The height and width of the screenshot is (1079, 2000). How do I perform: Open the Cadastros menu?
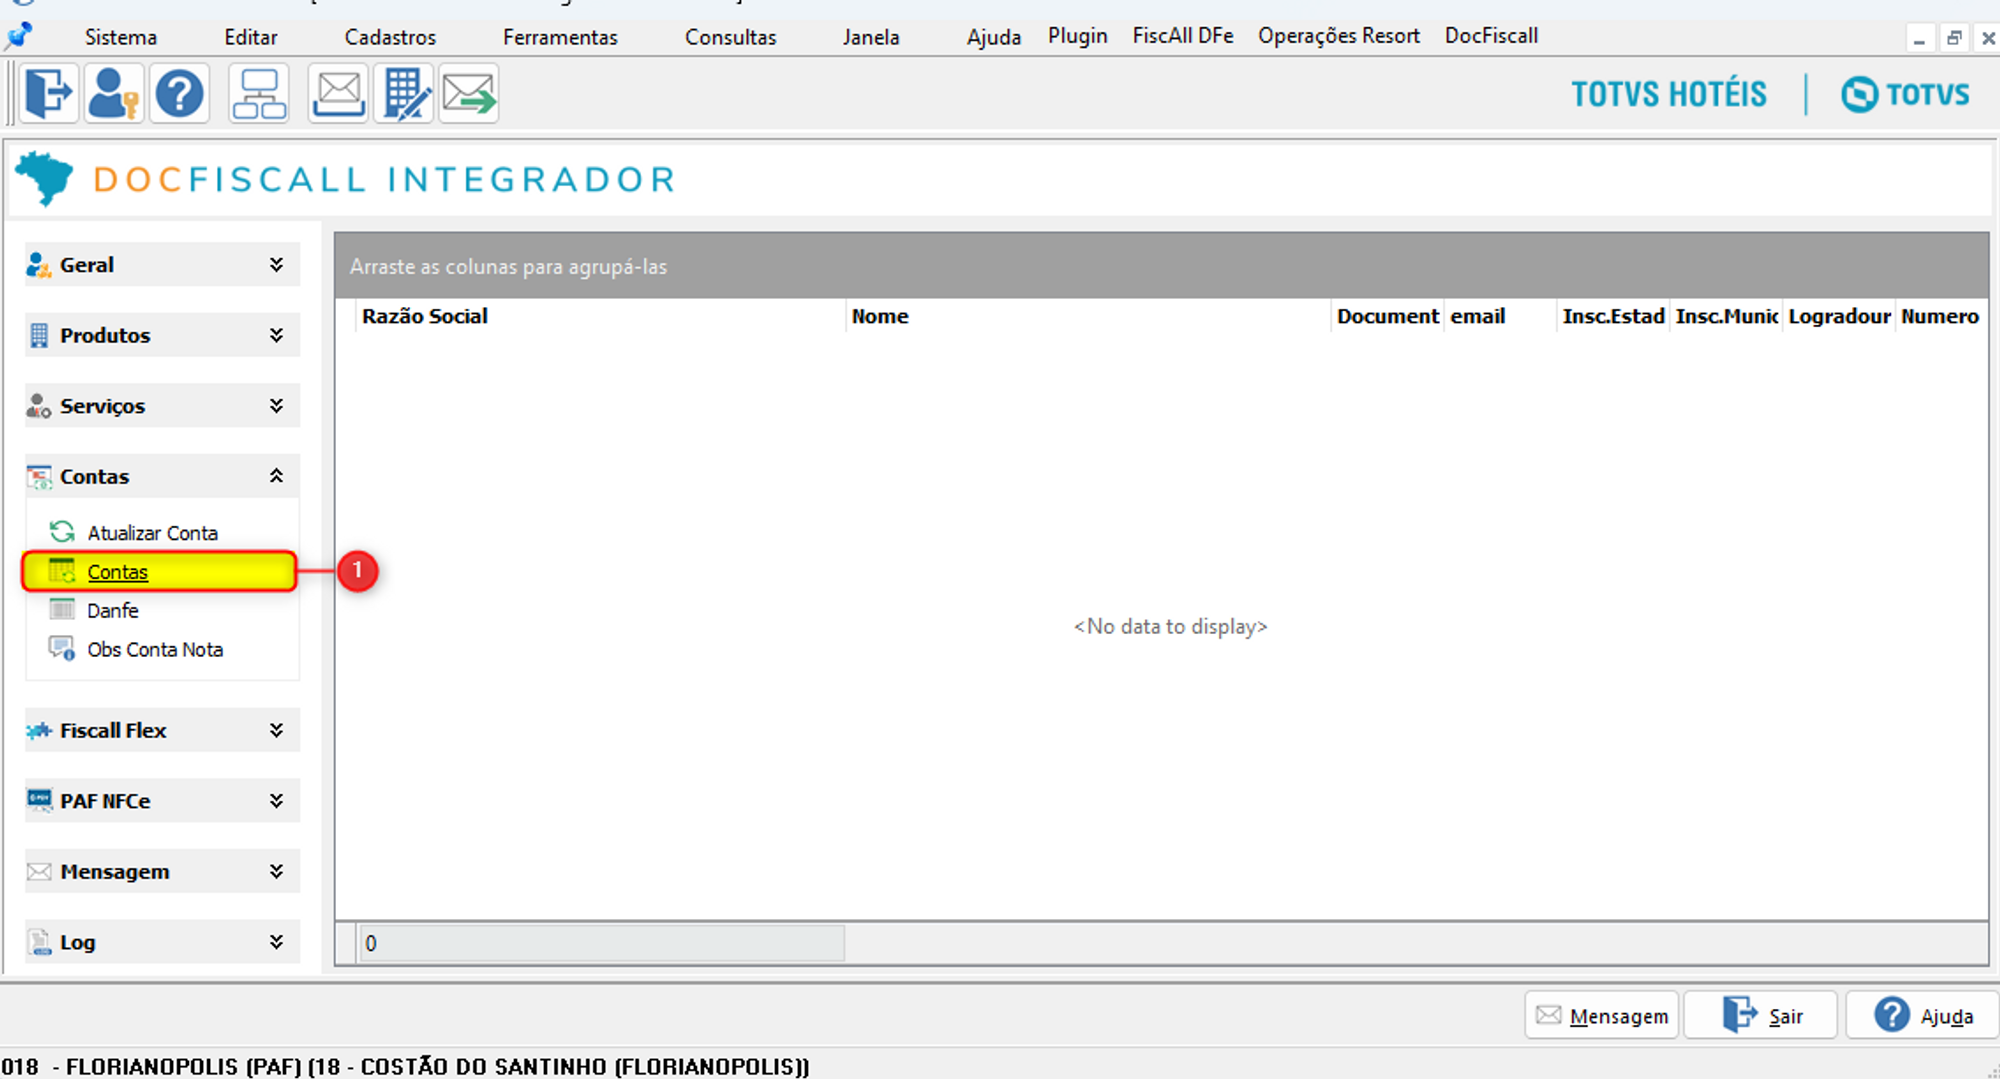point(390,37)
